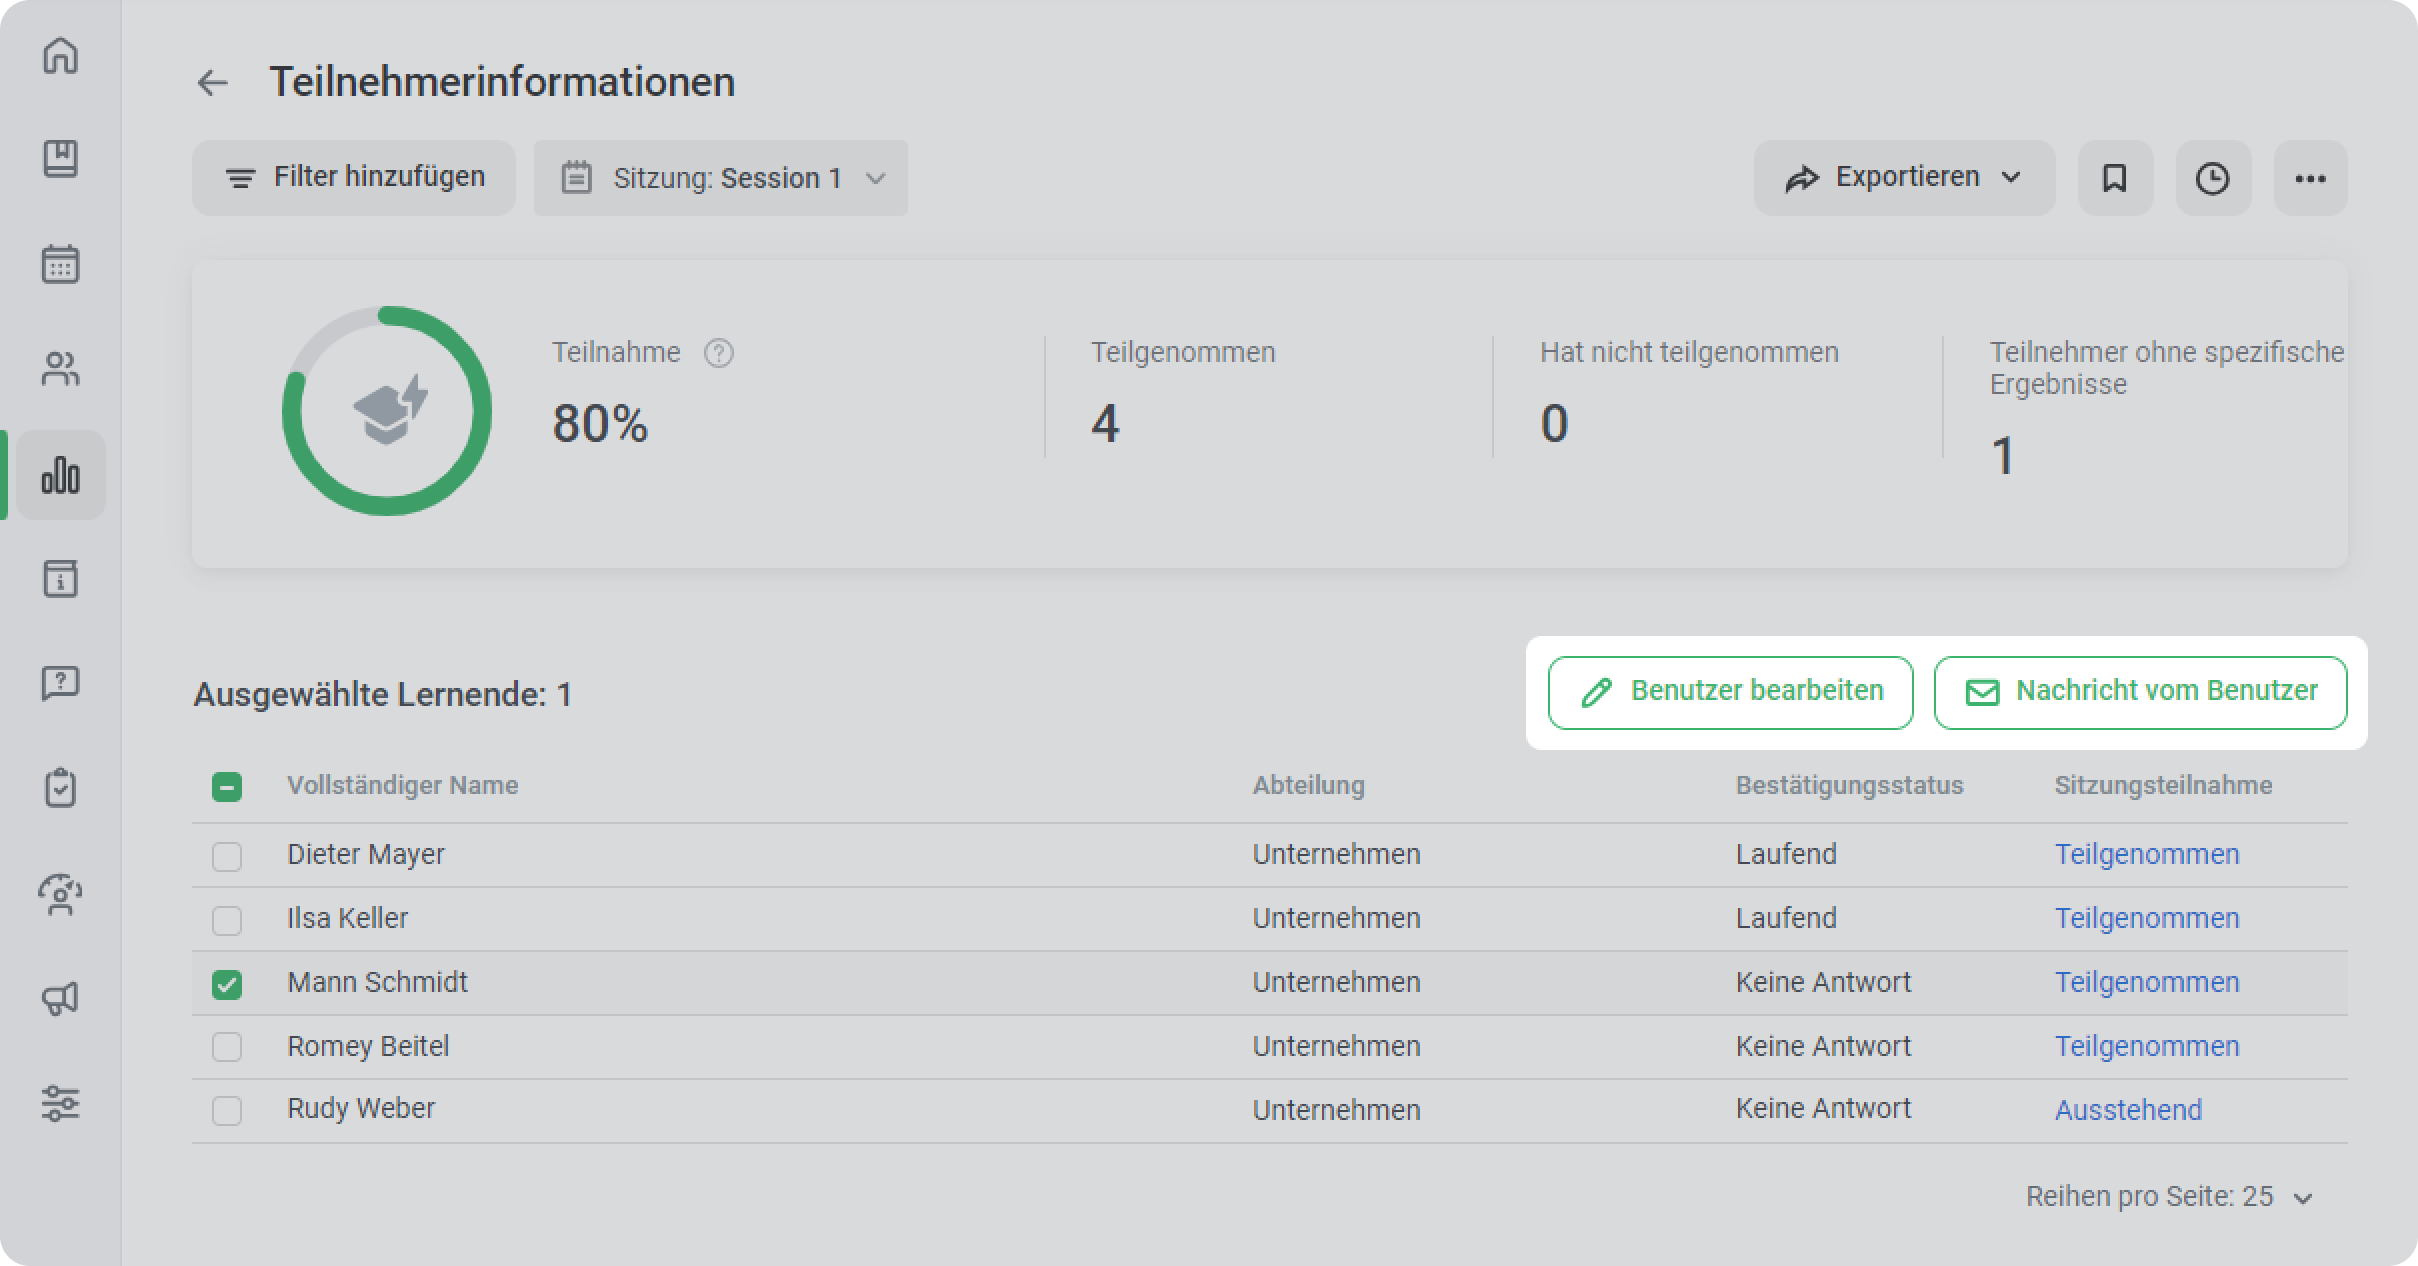
Task: Click Unternehmen in Ilsa Keller row
Action: pyautogui.click(x=1336, y=918)
